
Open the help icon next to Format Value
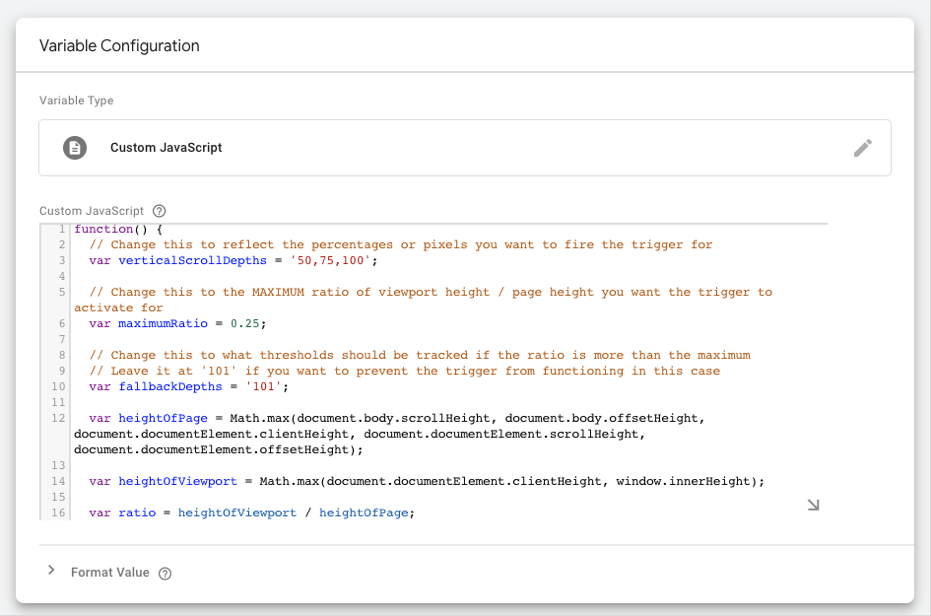tap(164, 573)
